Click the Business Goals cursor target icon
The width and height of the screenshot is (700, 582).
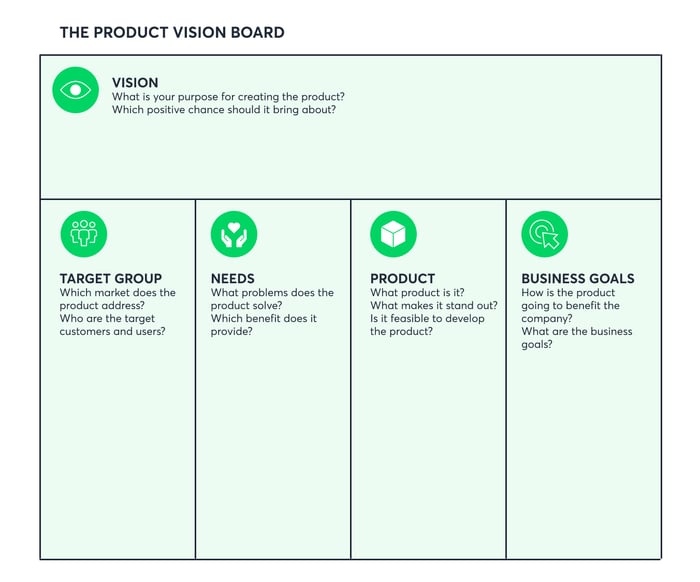coord(545,234)
